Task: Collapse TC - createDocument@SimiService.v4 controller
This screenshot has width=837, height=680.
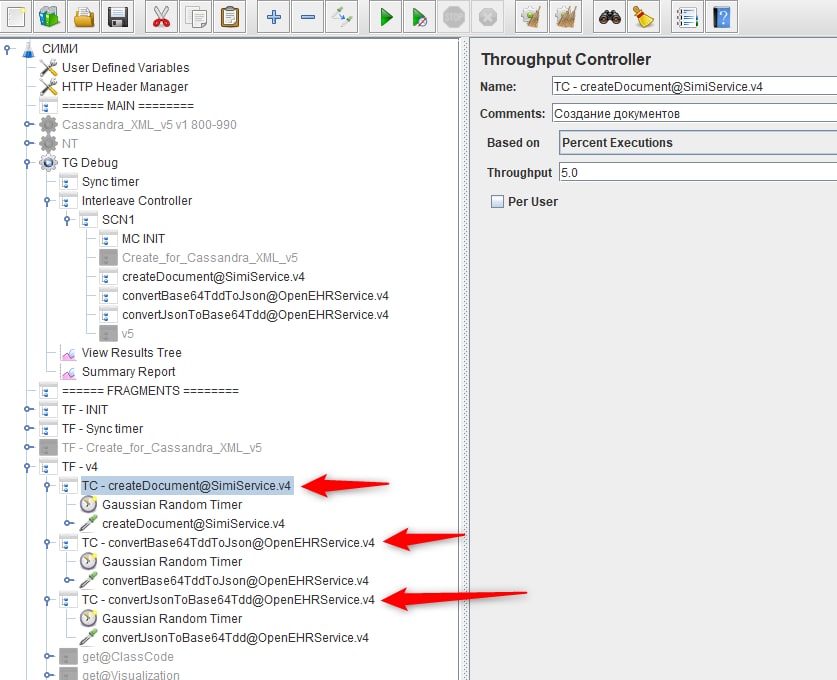Action: click(x=47, y=486)
